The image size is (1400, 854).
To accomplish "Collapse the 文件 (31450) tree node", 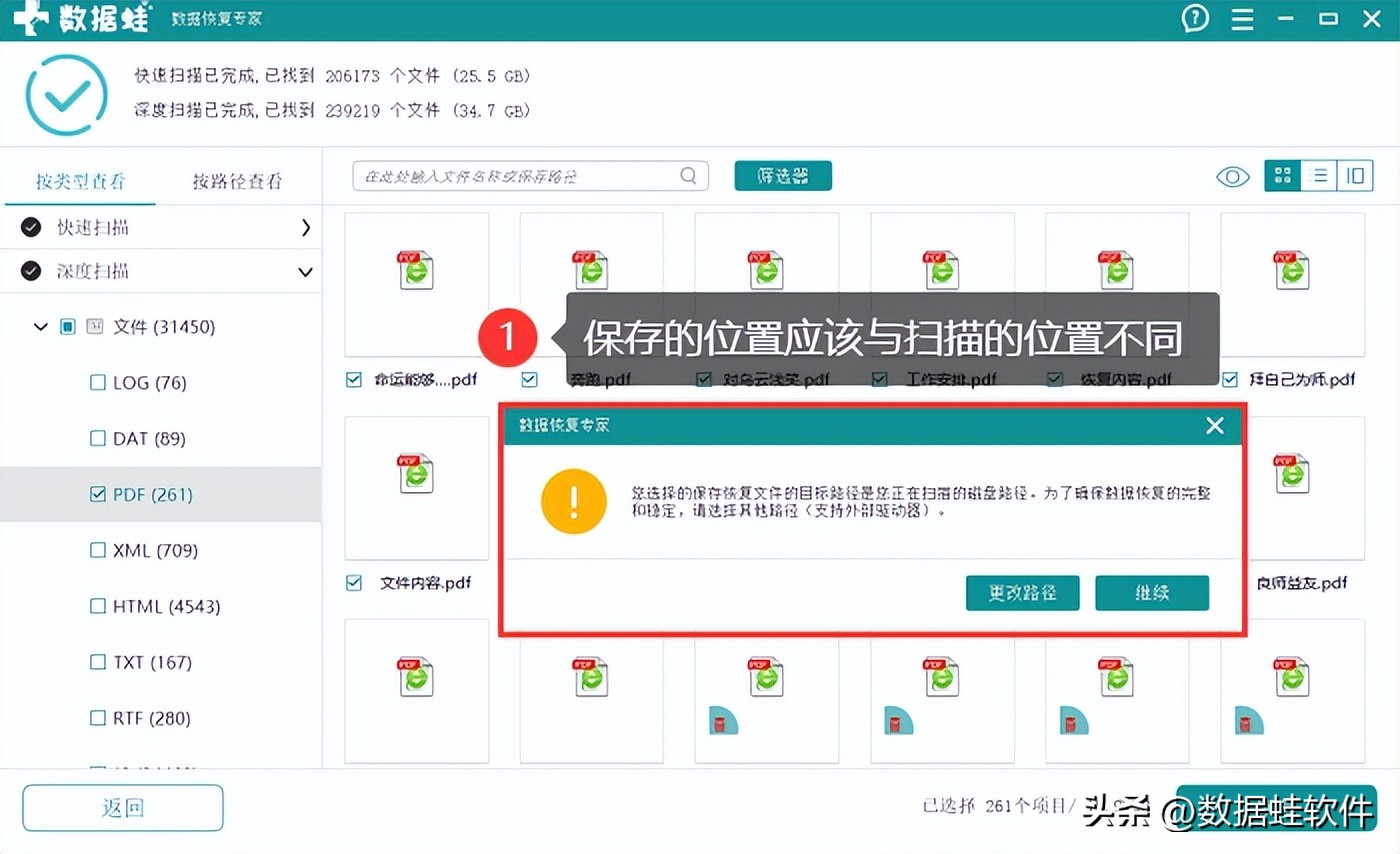I will click(40, 326).
